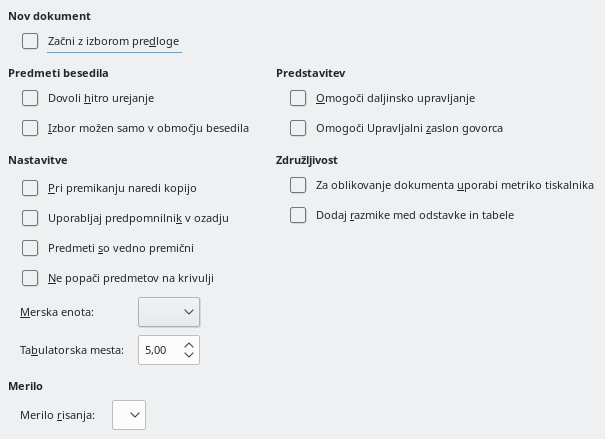Screen dimensions: 605x439
Task: Click the 'Tabulatorska mesta' 5,00 input field
Action: click(157, 350)
